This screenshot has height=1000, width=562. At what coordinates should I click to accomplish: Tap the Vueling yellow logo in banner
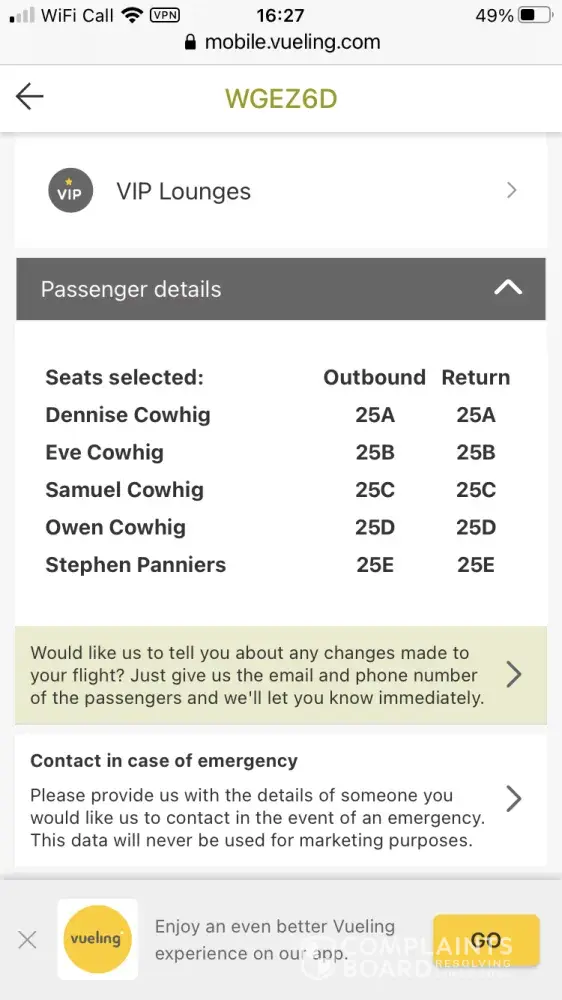pos(97,939)
